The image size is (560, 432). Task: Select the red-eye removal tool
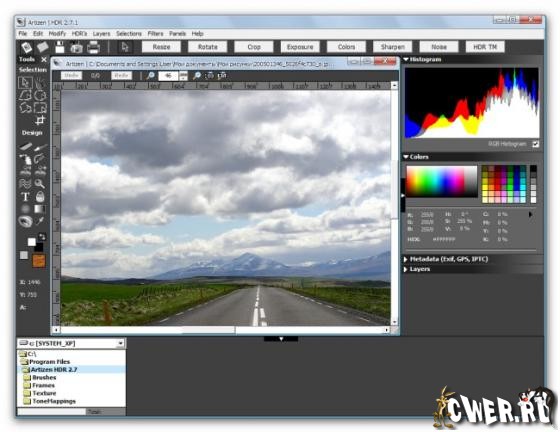click(25, 221)
